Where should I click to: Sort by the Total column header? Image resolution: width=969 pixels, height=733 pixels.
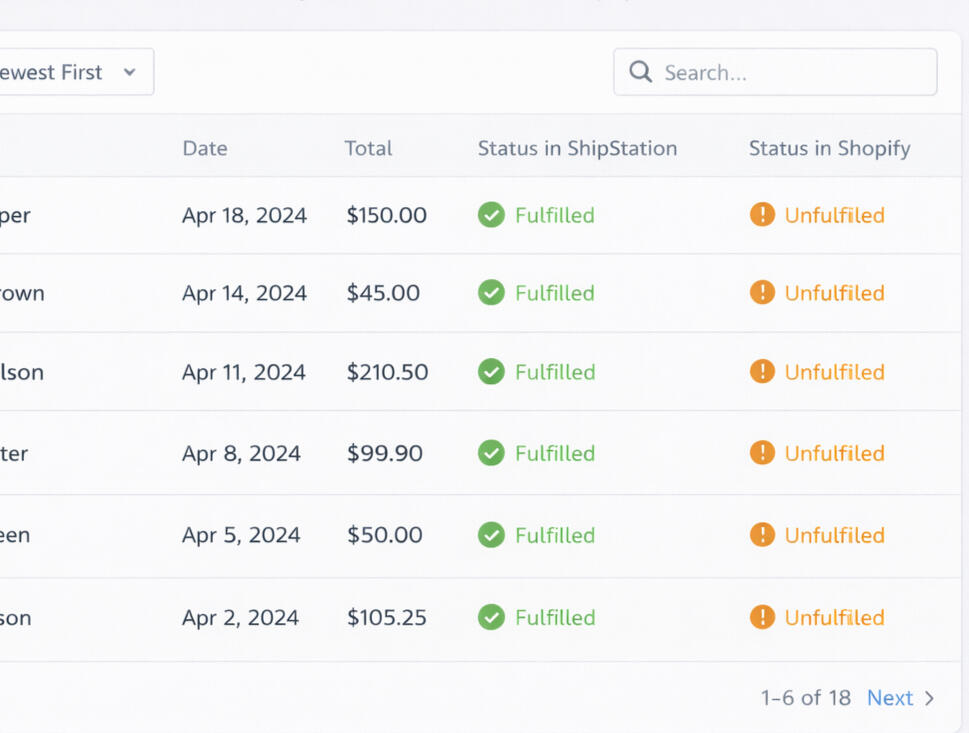pyautogui.click(x=368, y=148)
